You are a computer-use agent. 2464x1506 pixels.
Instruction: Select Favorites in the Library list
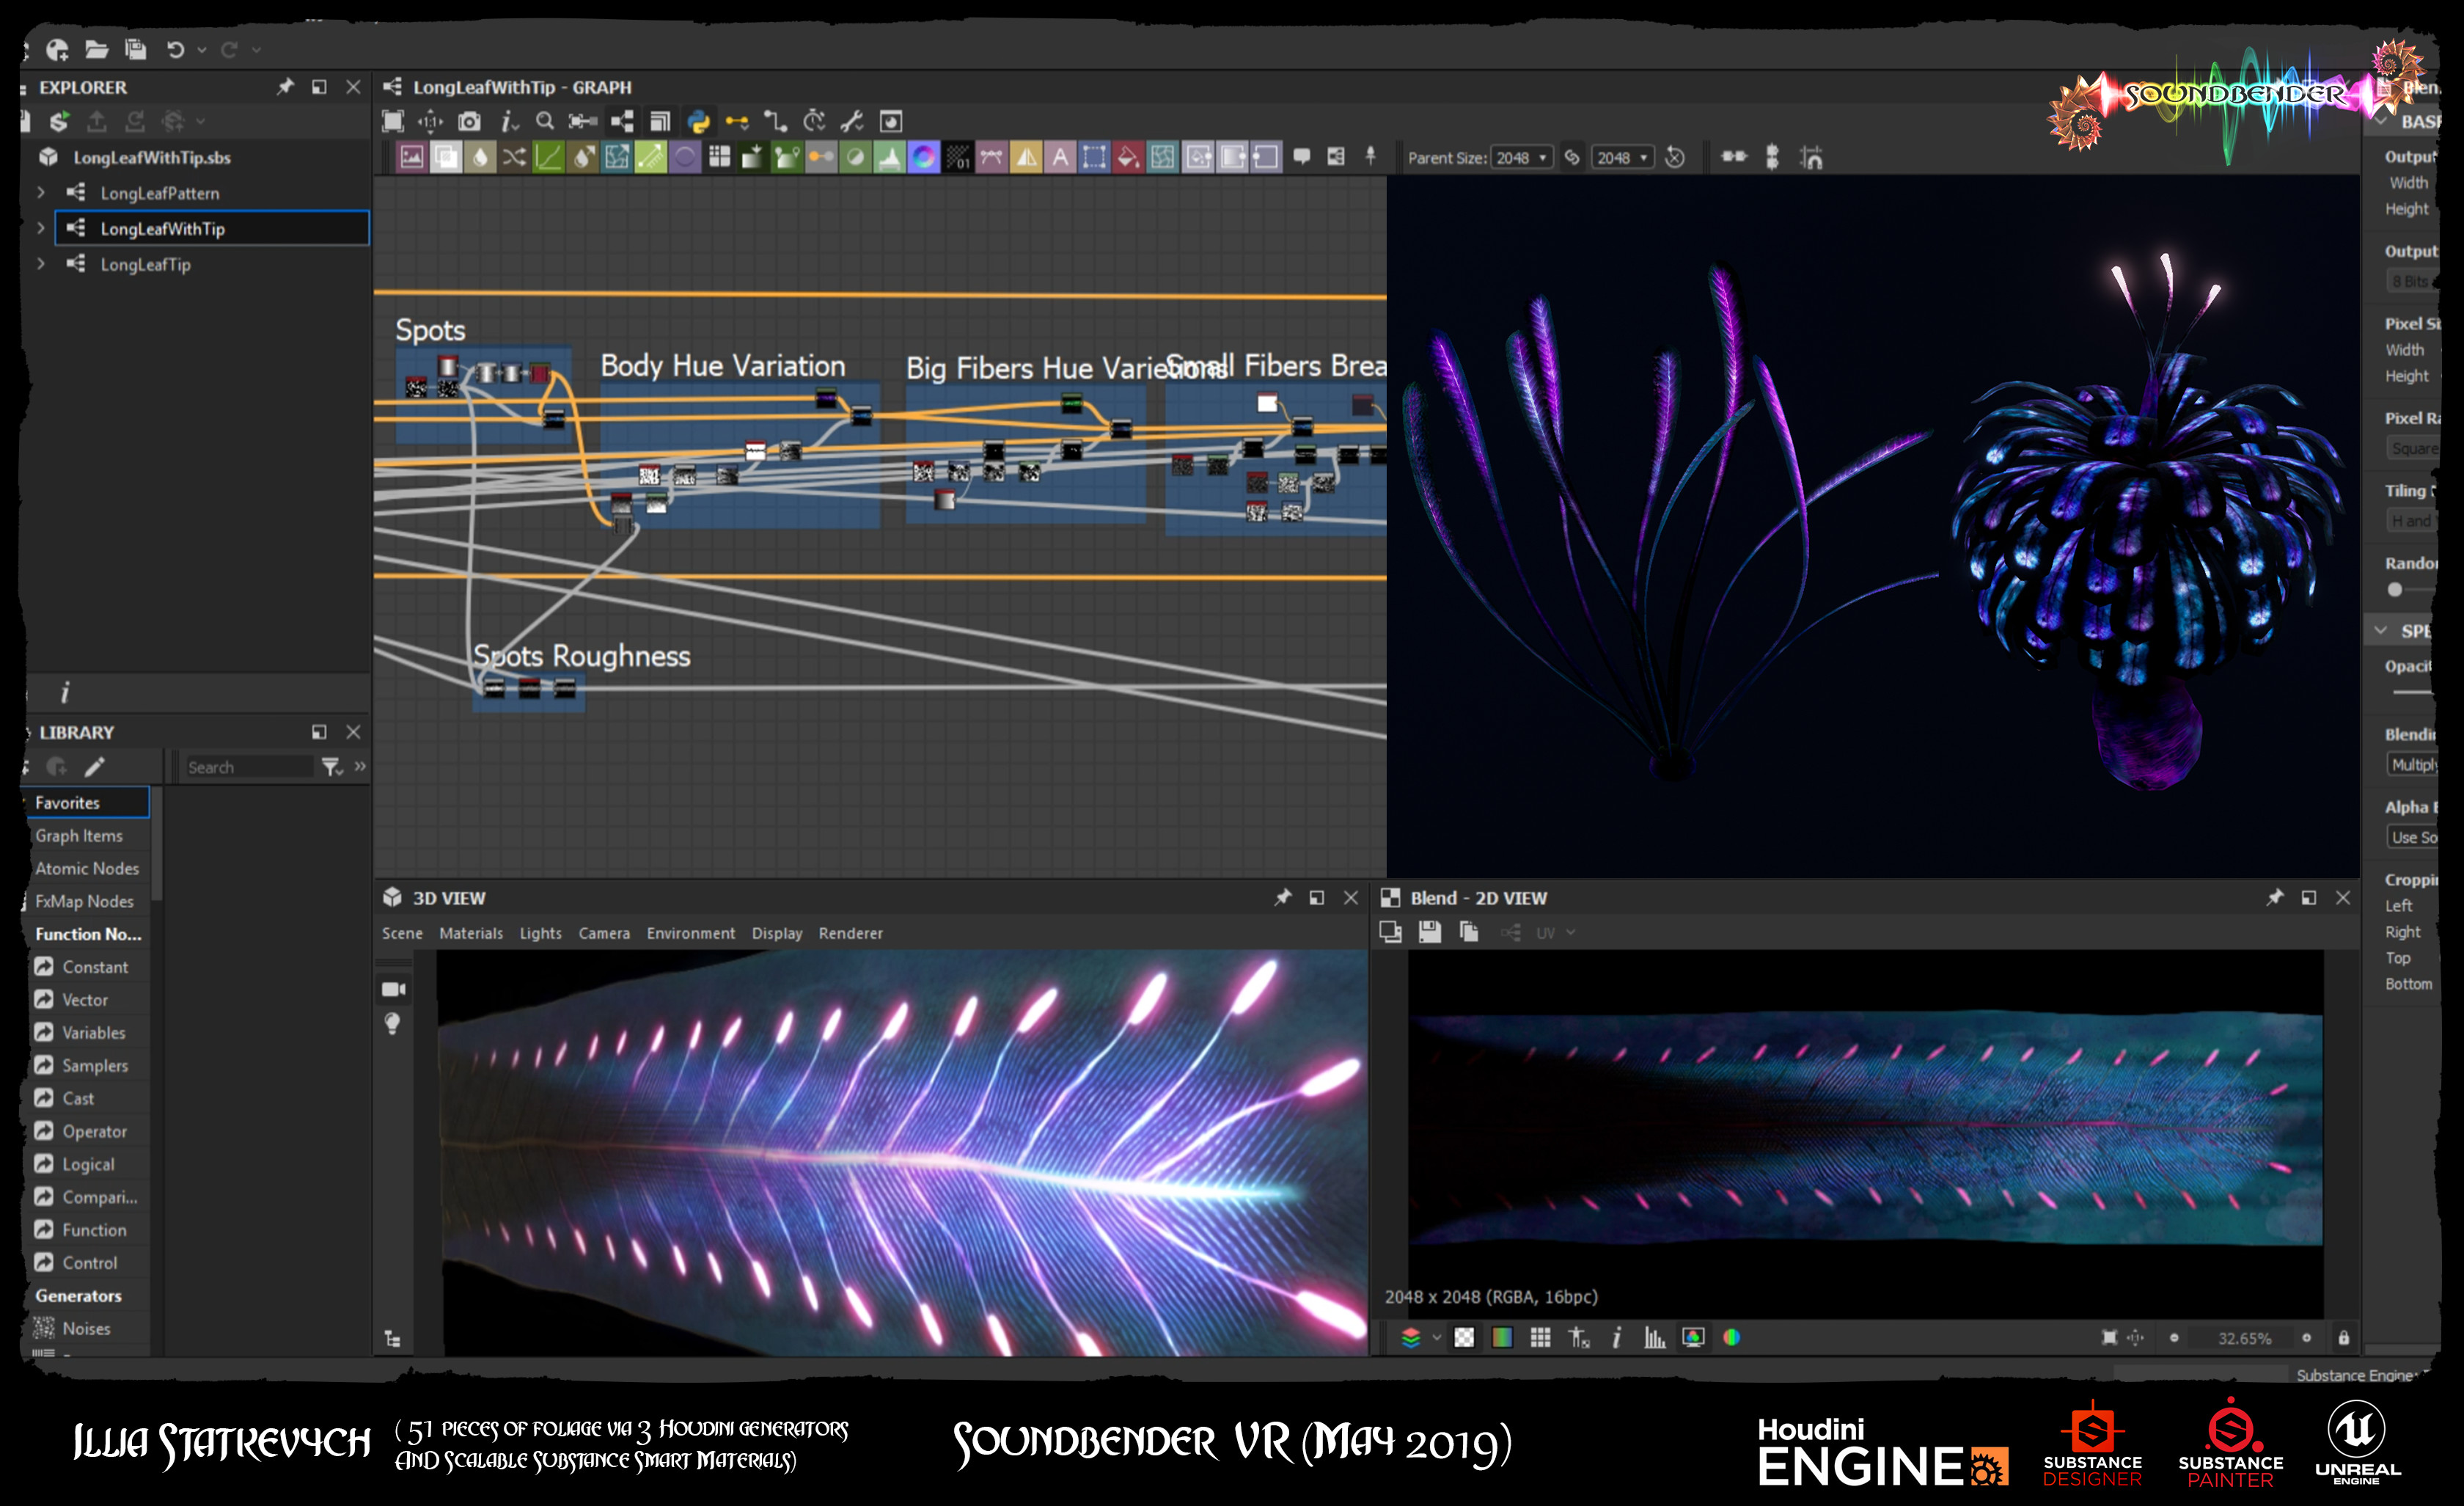click(x=88, y=802)
